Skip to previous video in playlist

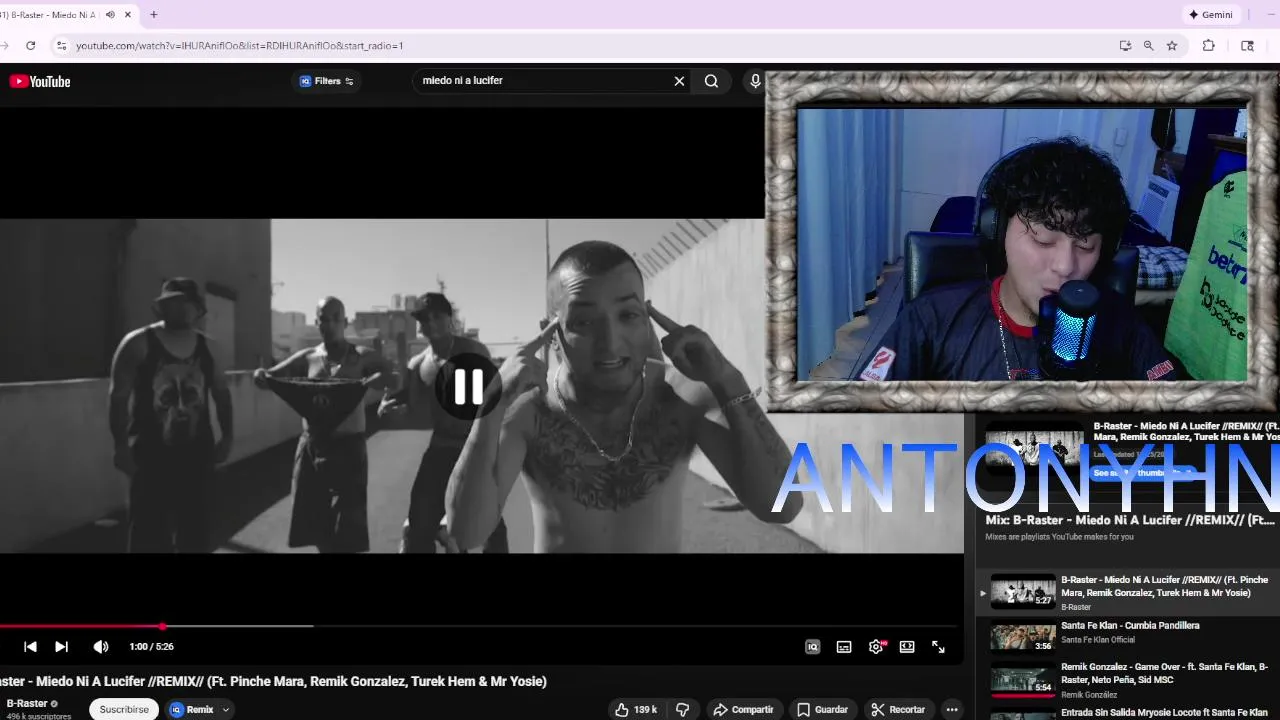click(x=30, y=647)
